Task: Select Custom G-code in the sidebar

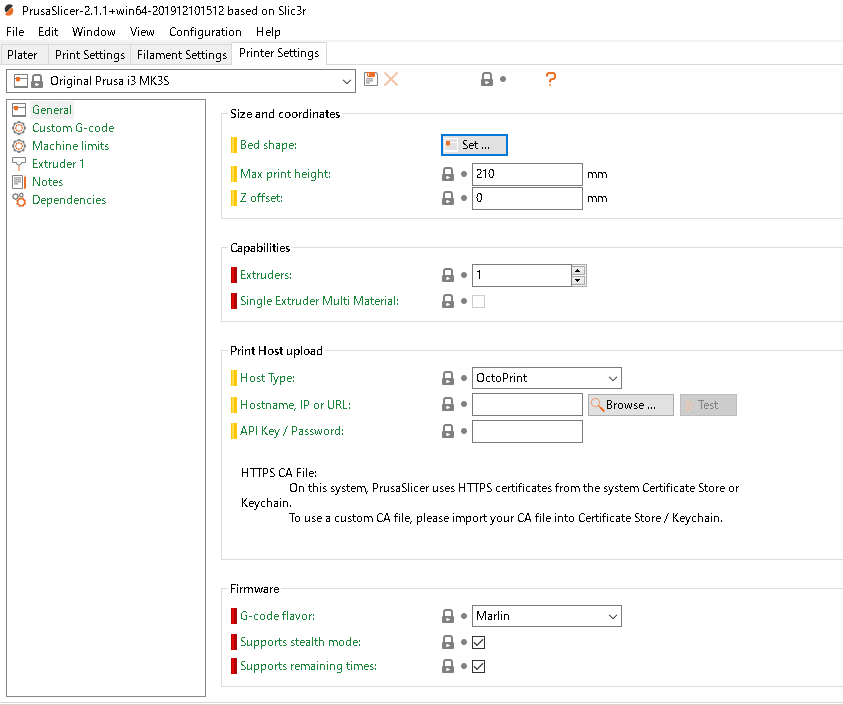Action: (73, 128)
